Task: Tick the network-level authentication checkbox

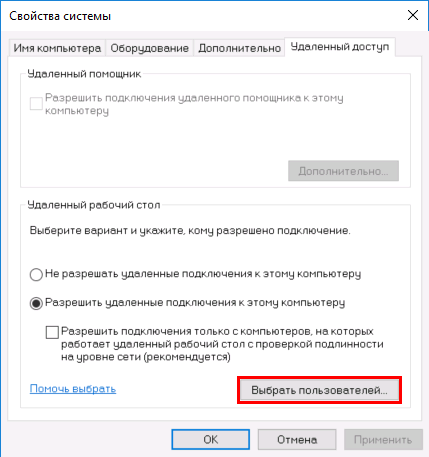Action: click(x=52, y=332)
